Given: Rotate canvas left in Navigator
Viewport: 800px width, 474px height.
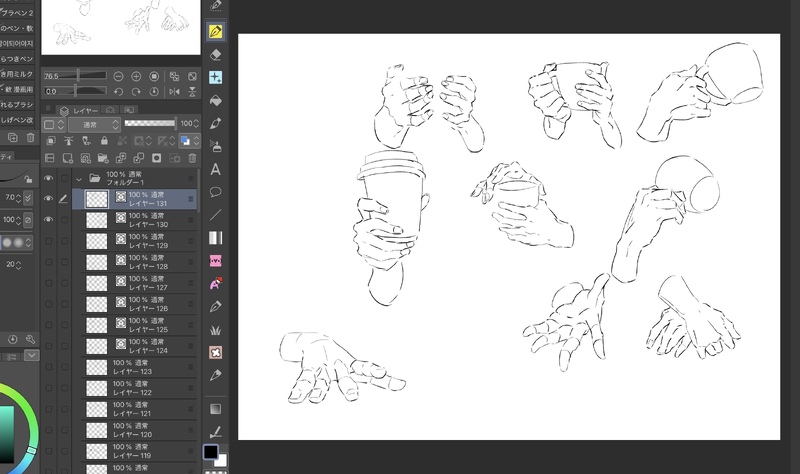Looking at the screenshot, I should point(118,92).
